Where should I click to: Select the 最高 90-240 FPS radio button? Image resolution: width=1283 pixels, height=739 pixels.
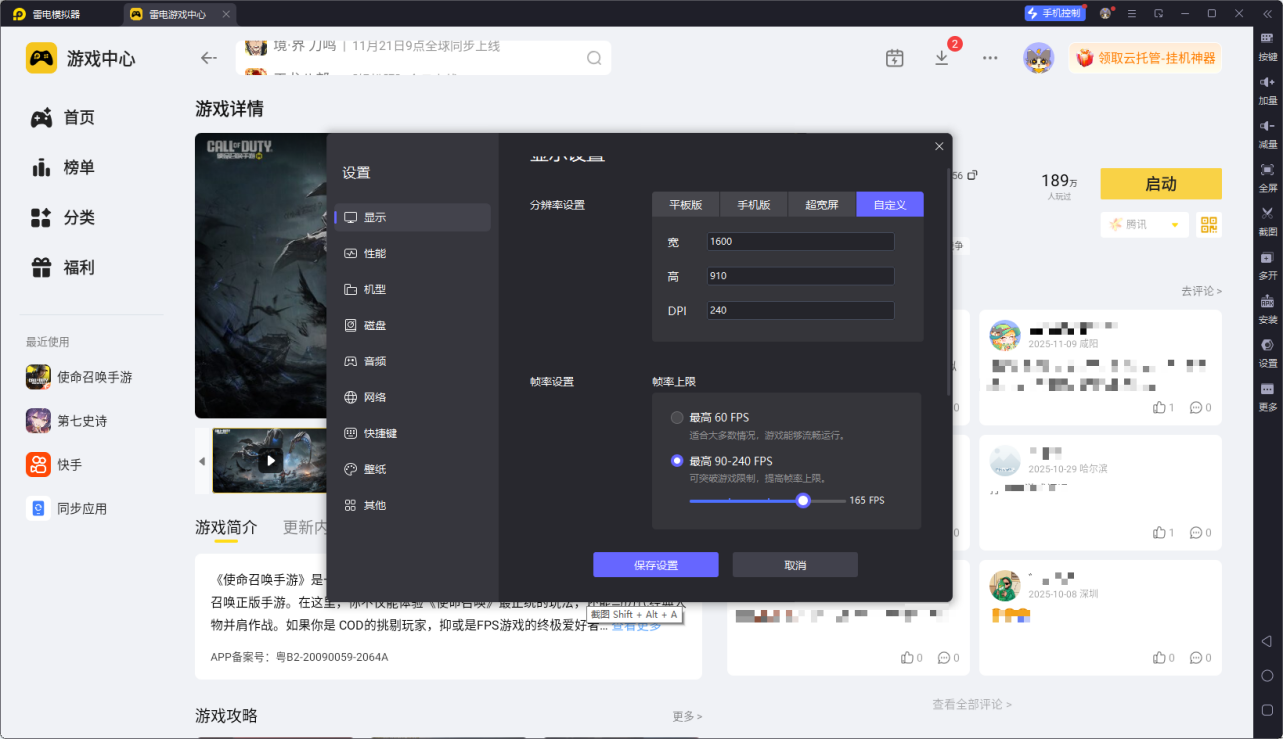coord(677,461)
